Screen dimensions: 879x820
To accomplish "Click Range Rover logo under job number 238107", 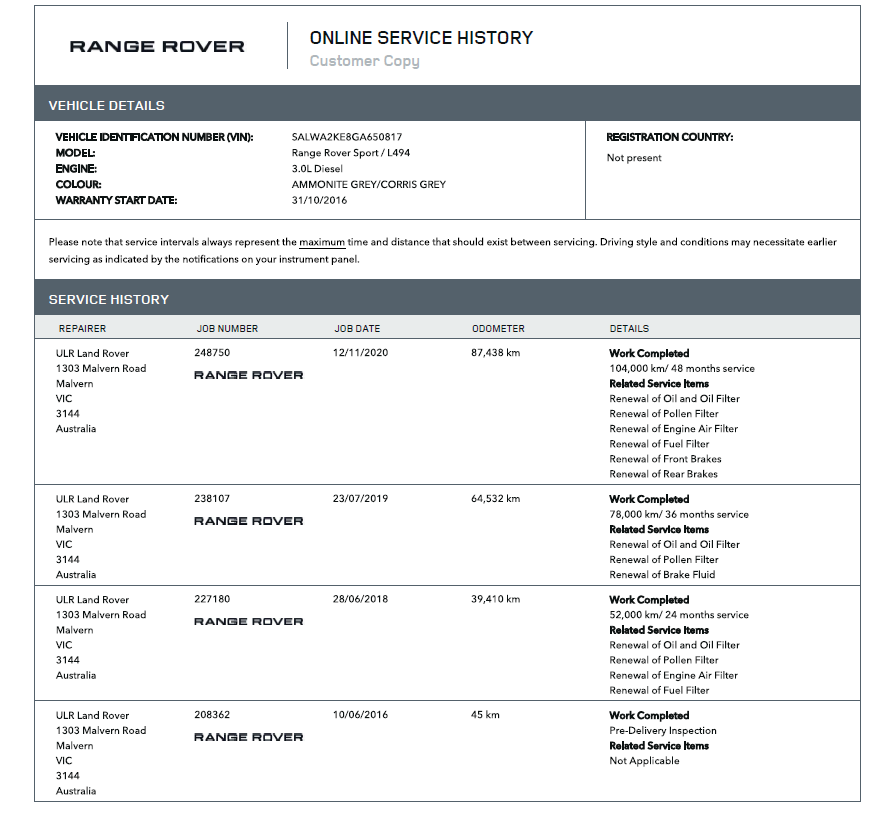I will 248,521.
